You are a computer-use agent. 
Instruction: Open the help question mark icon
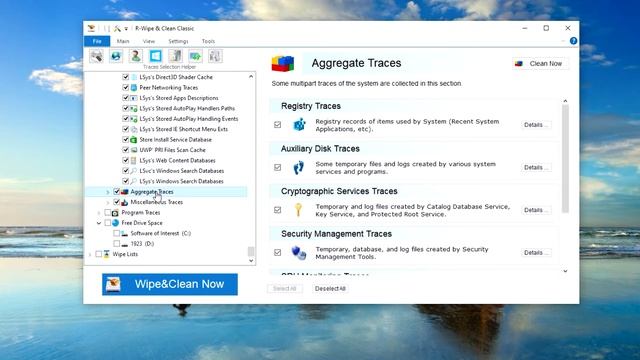(x=573, y=41)
